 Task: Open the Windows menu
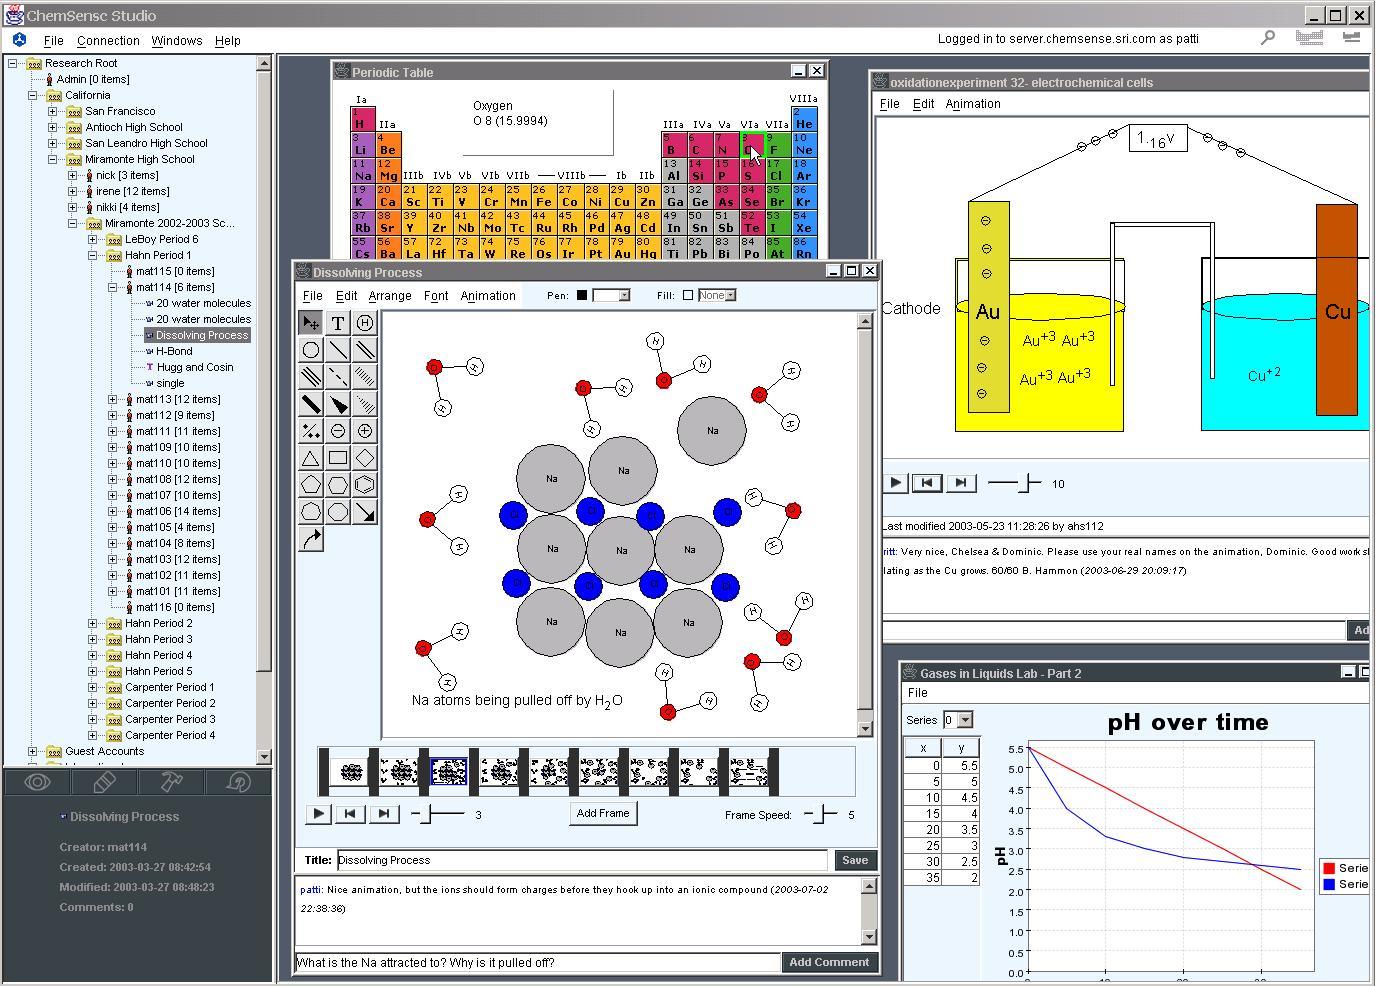(x=177, y=40)
